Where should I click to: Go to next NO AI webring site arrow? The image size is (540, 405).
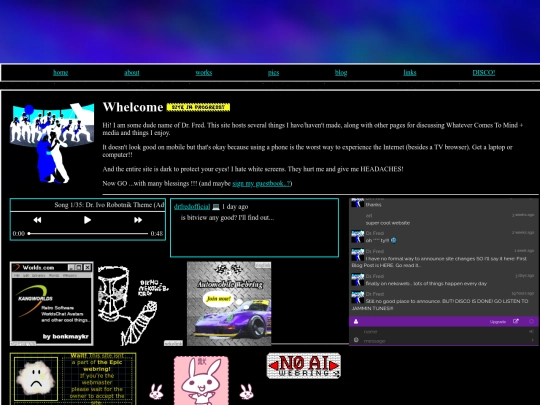(334, 365)
